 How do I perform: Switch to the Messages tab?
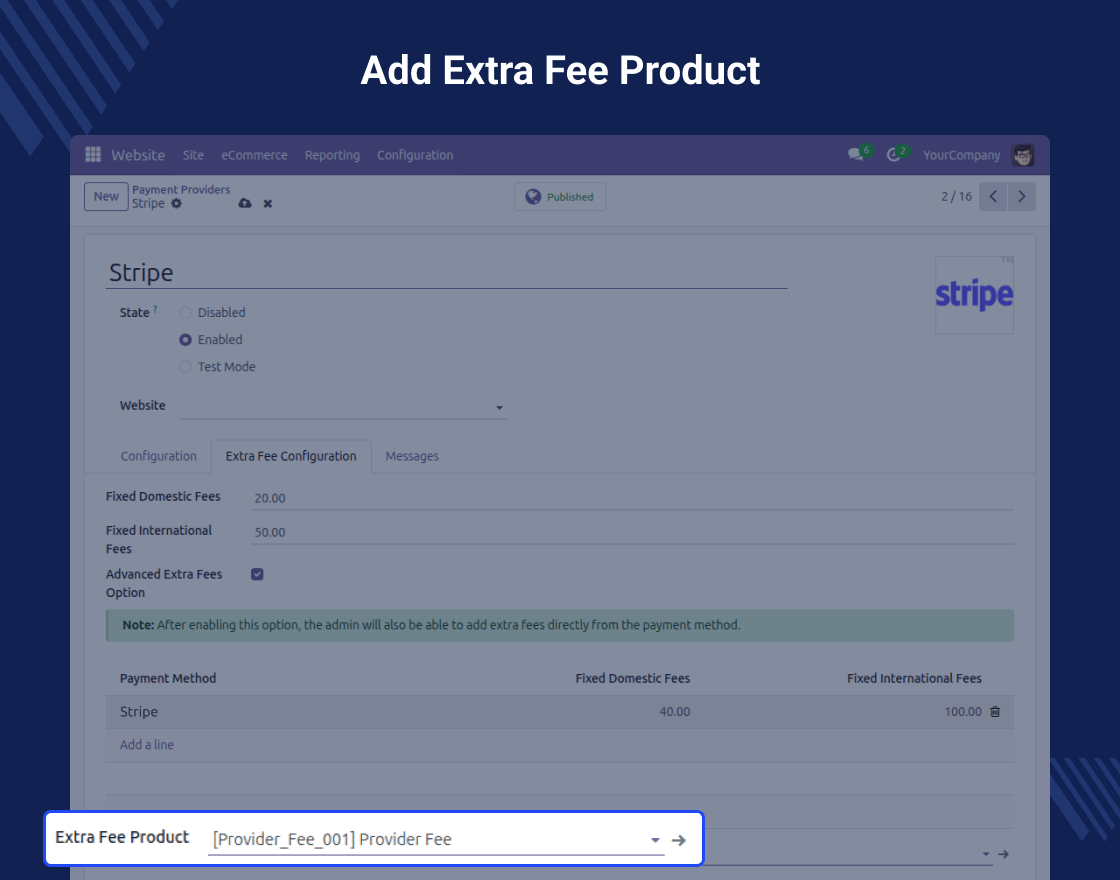[x=412, y=456]
